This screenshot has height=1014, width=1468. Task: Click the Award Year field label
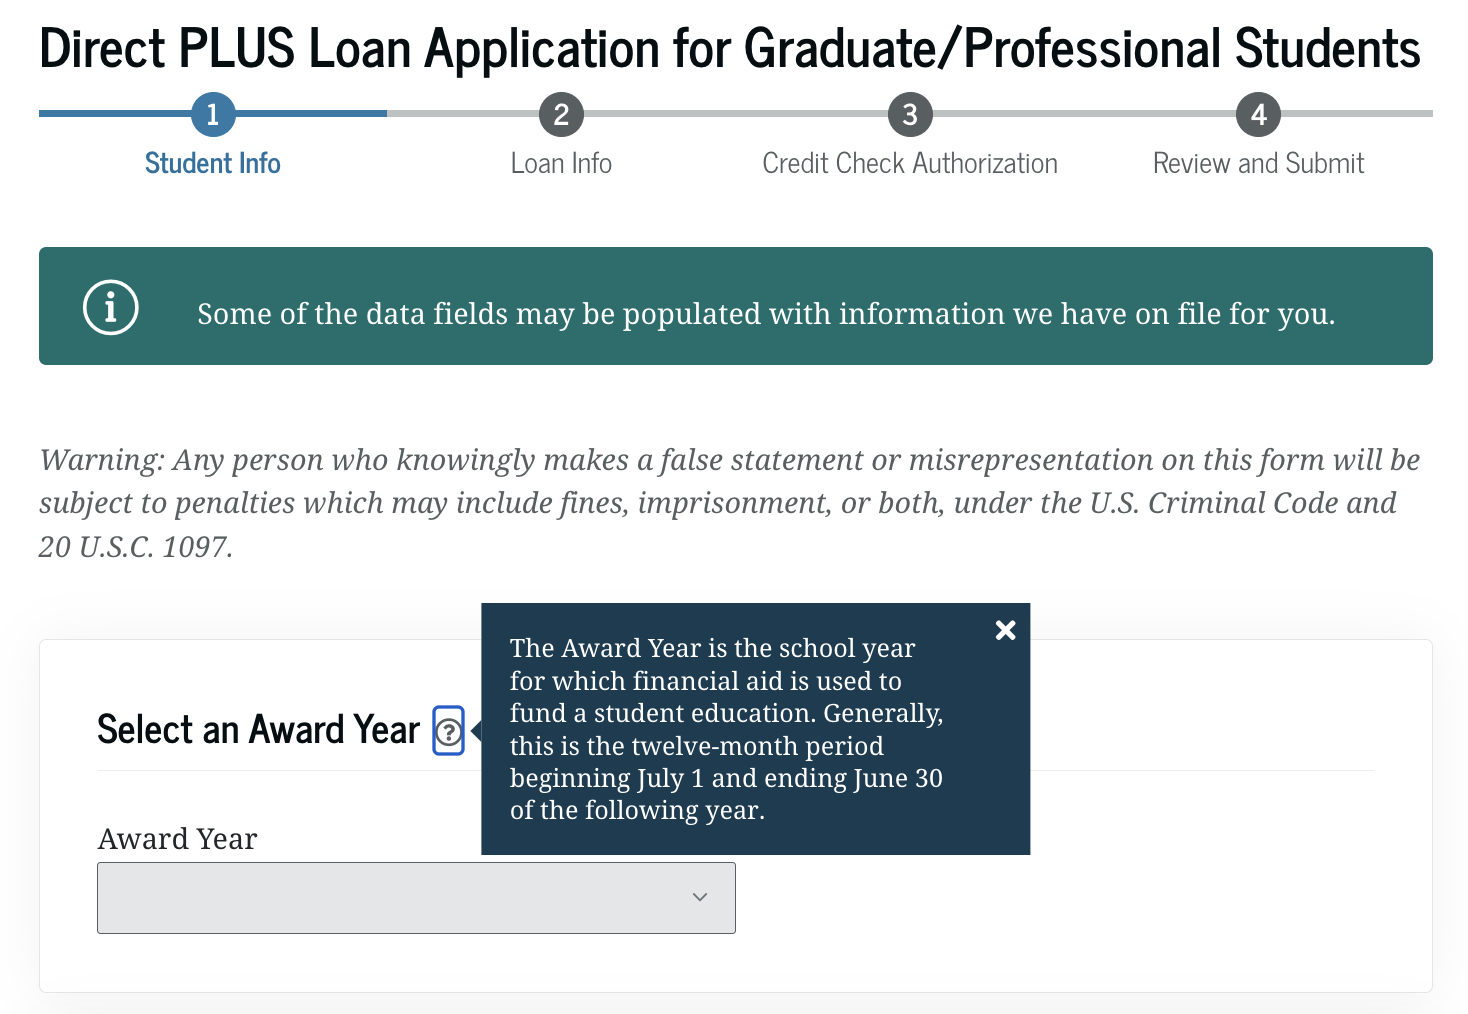[177, 839]
